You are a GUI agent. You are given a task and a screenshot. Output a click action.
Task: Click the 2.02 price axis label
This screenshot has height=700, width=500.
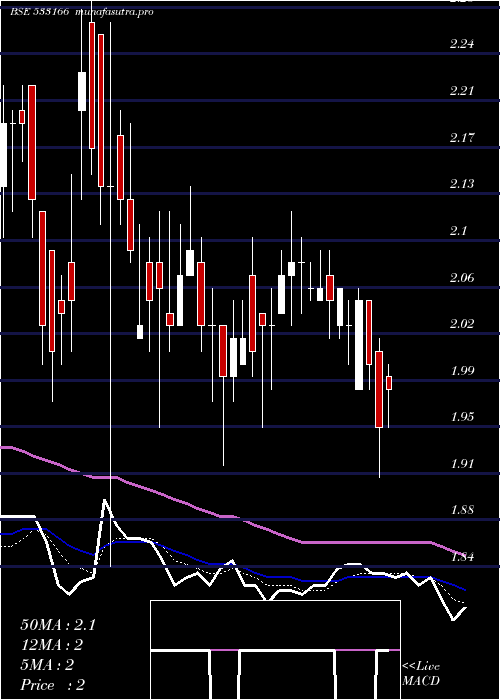462,324
